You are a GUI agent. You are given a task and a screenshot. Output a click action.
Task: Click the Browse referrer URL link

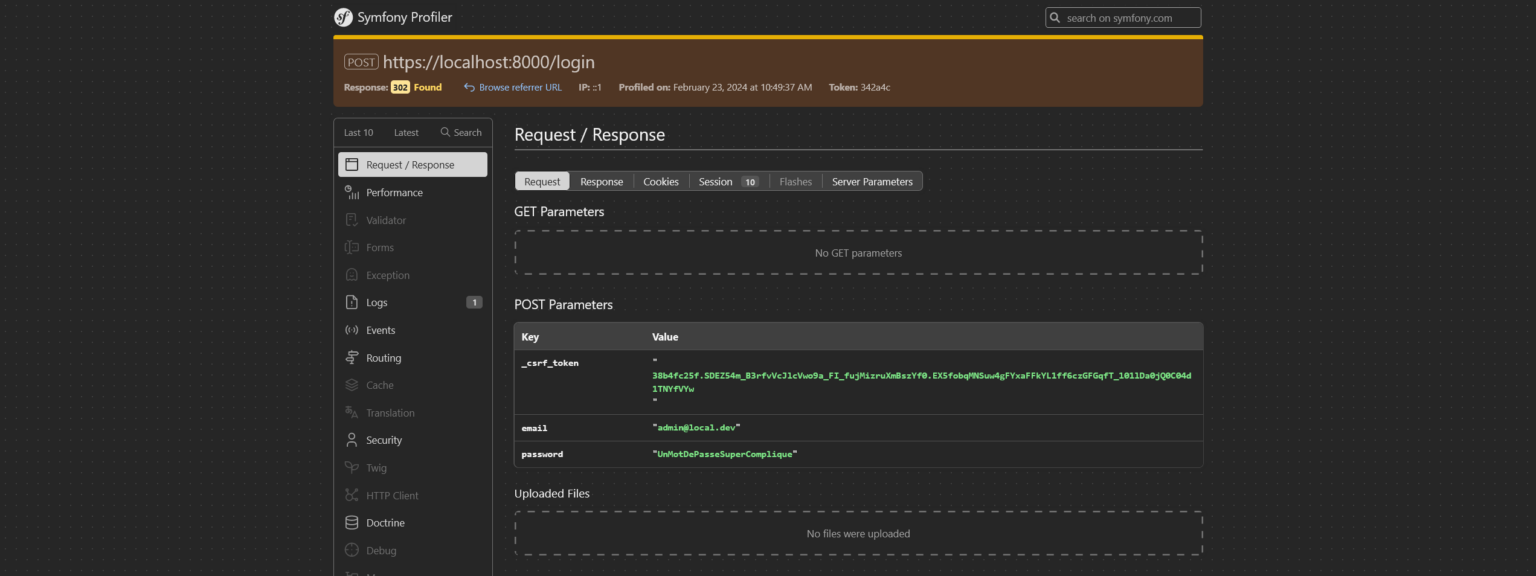(513, 87)
